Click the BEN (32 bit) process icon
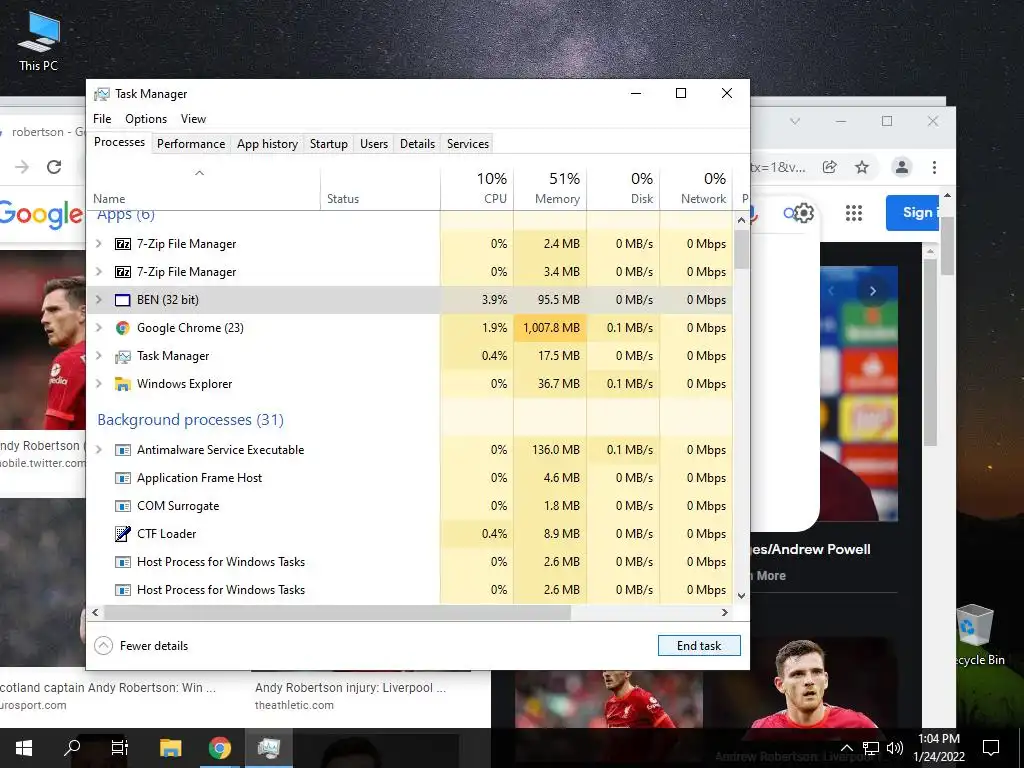Viewport: 1024px width, 768px height. point(123,300)
